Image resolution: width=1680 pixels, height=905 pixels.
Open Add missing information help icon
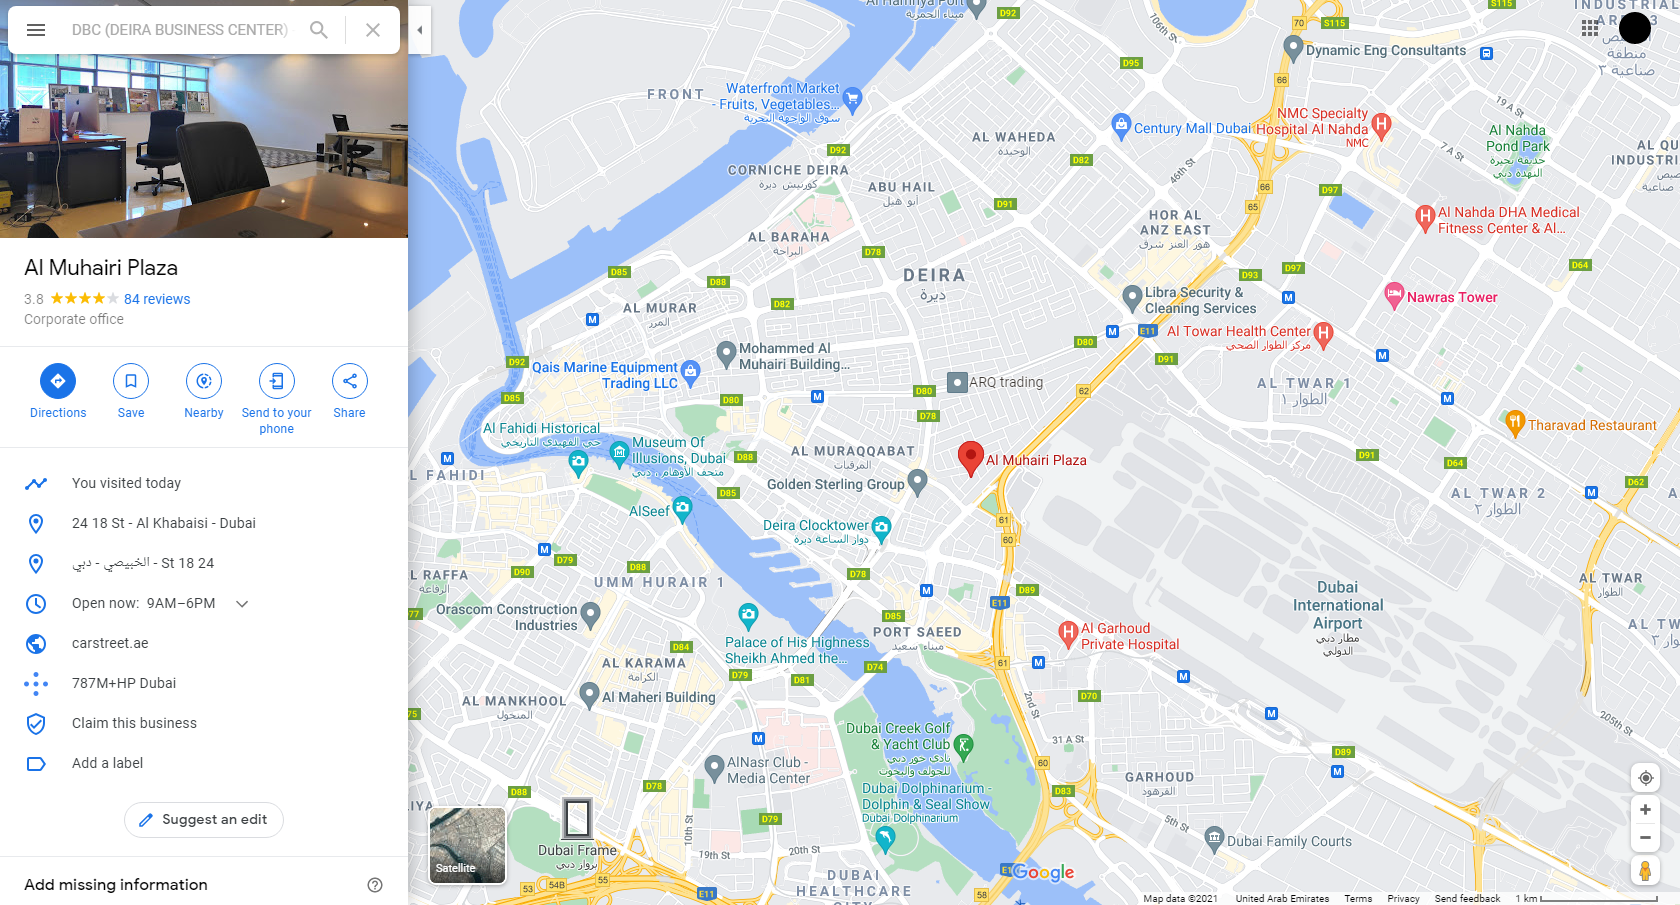tap(375, 885)
